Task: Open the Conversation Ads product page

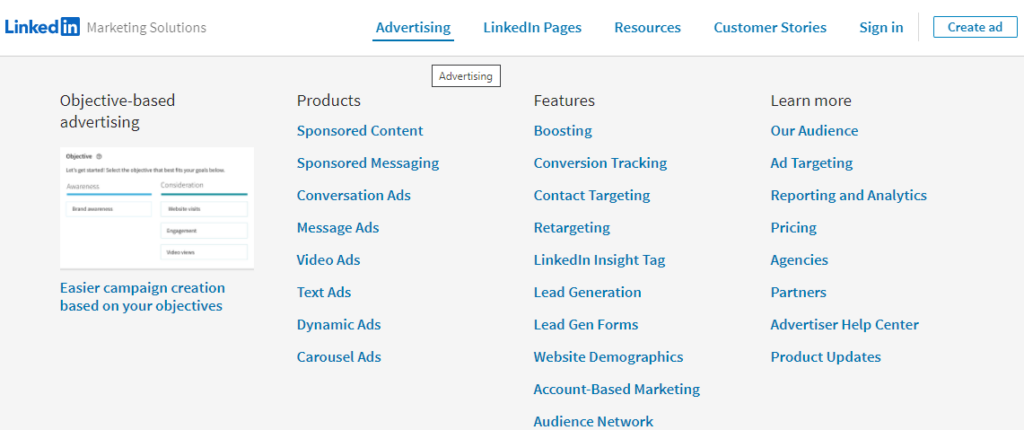Action: pyautogui.click(x=354, y=195)
